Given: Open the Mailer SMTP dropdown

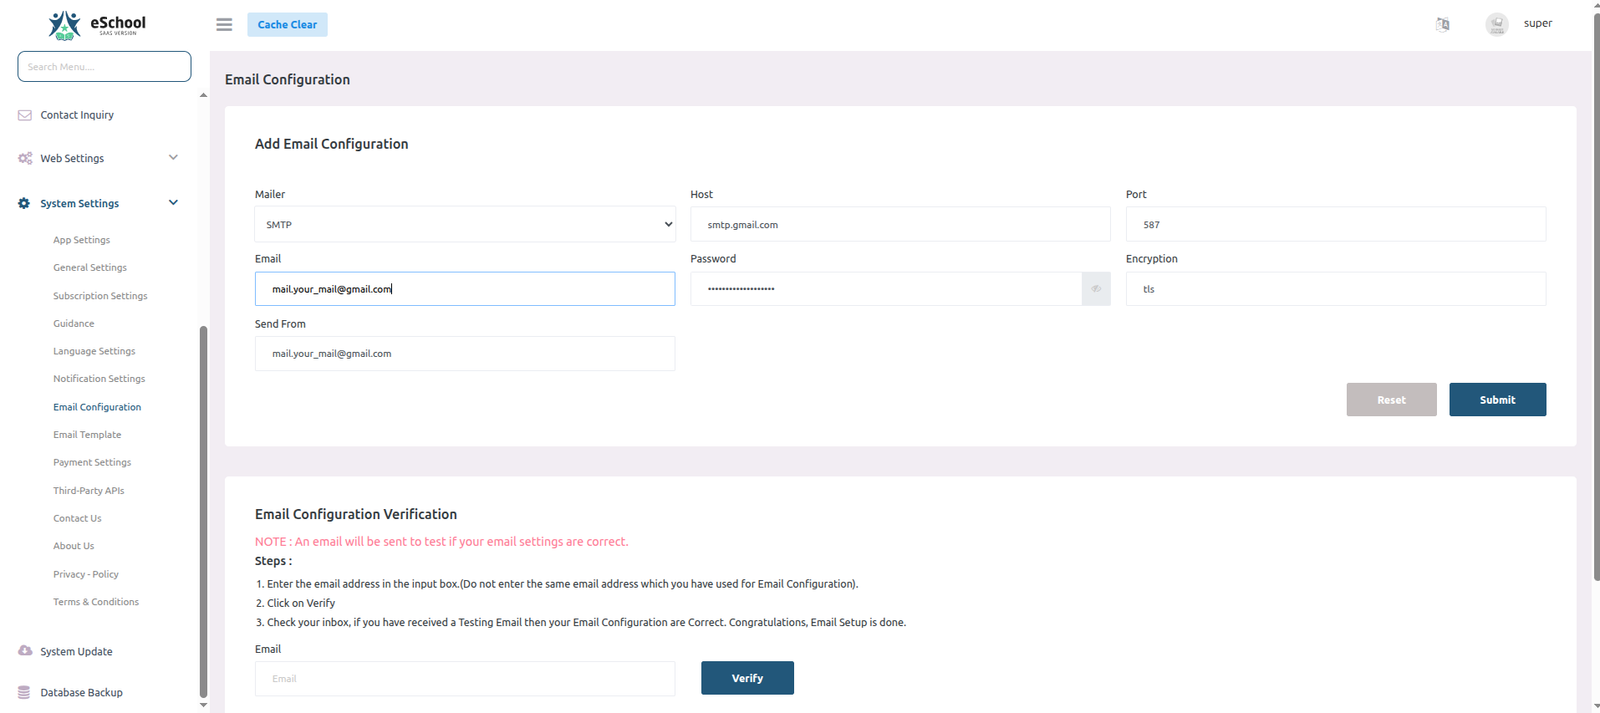Looking at the screenshot, I should point(464,224).
